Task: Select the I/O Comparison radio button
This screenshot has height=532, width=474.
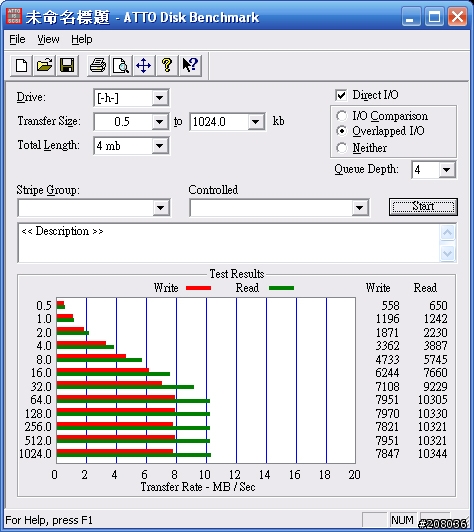Action: pos(342,116)
